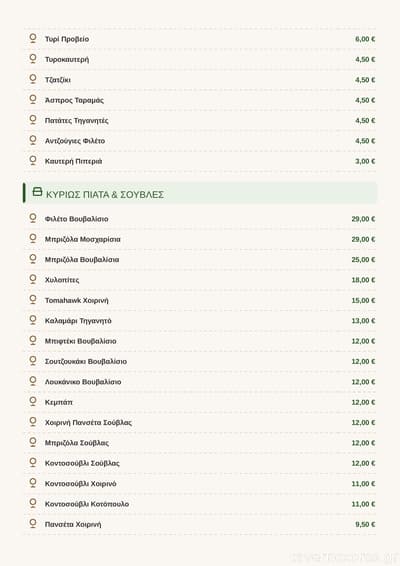Select the Κοντοσούβλι Κοτόπουλο item
The height and width of the screenshot is (566, 400).
200,504
